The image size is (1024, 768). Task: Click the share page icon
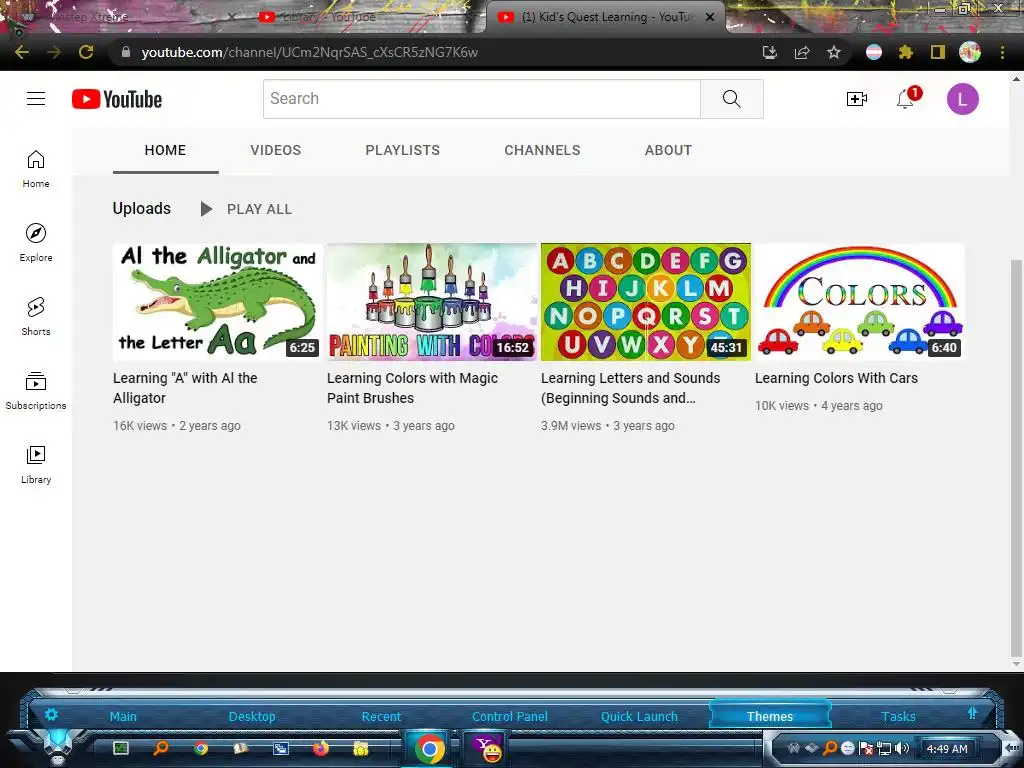[802, 52]
